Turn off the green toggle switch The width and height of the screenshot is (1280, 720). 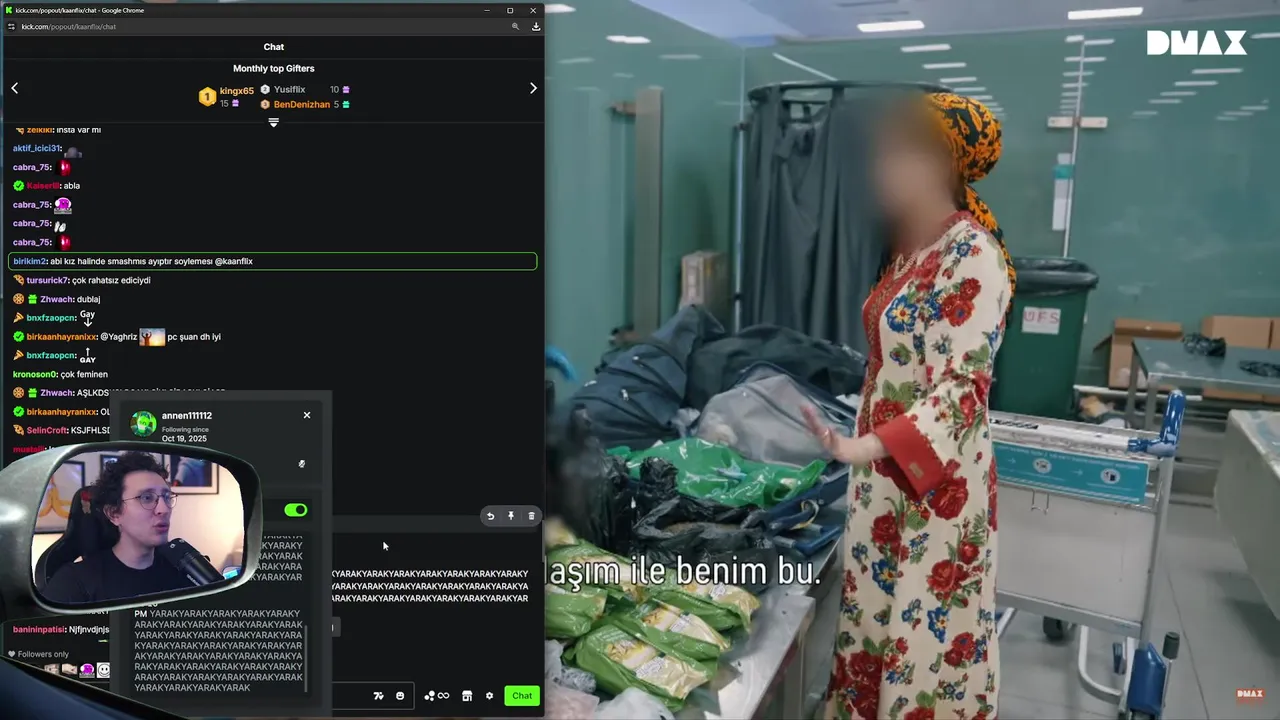(295, 510)
